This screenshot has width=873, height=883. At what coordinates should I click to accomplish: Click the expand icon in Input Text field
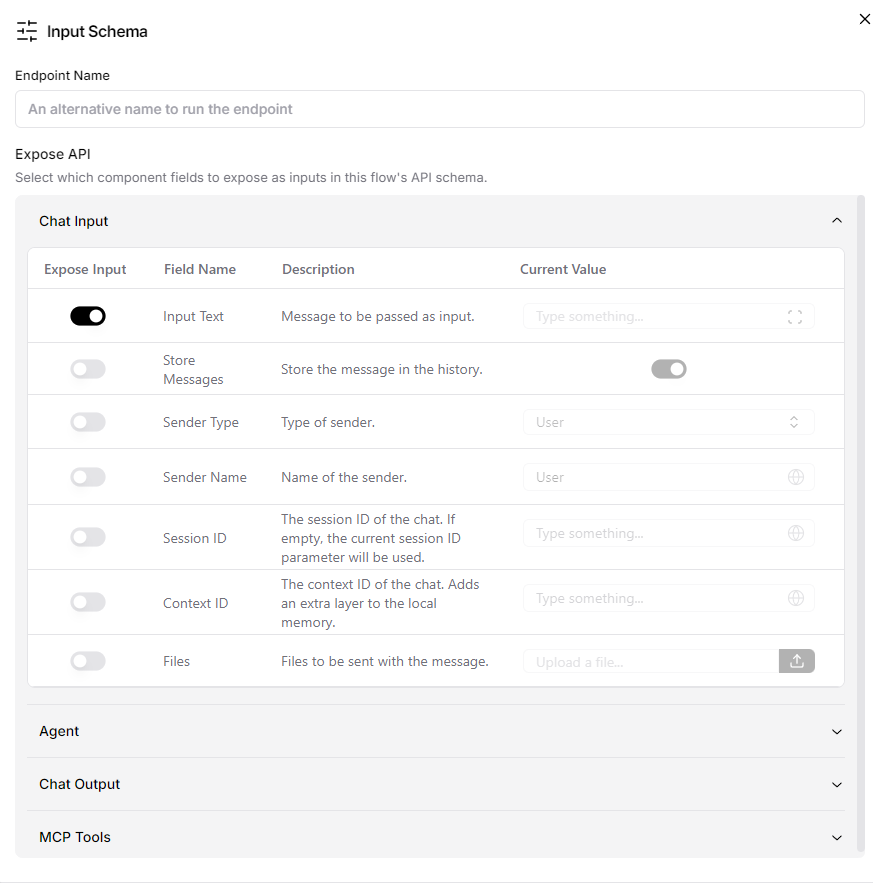point(795,317)
